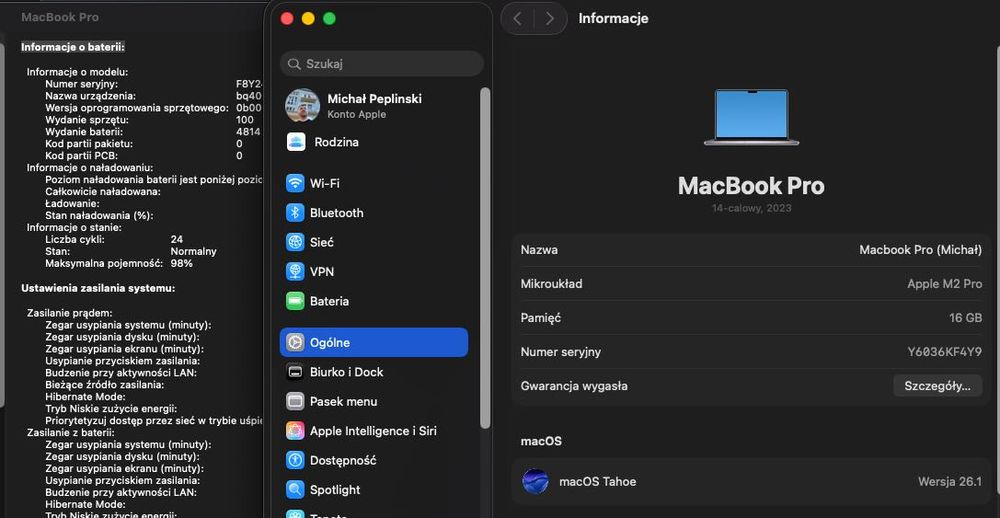Click the serial number Y6036KF4Y9
Screen dimensions: 1000x518
pos(945,352)
